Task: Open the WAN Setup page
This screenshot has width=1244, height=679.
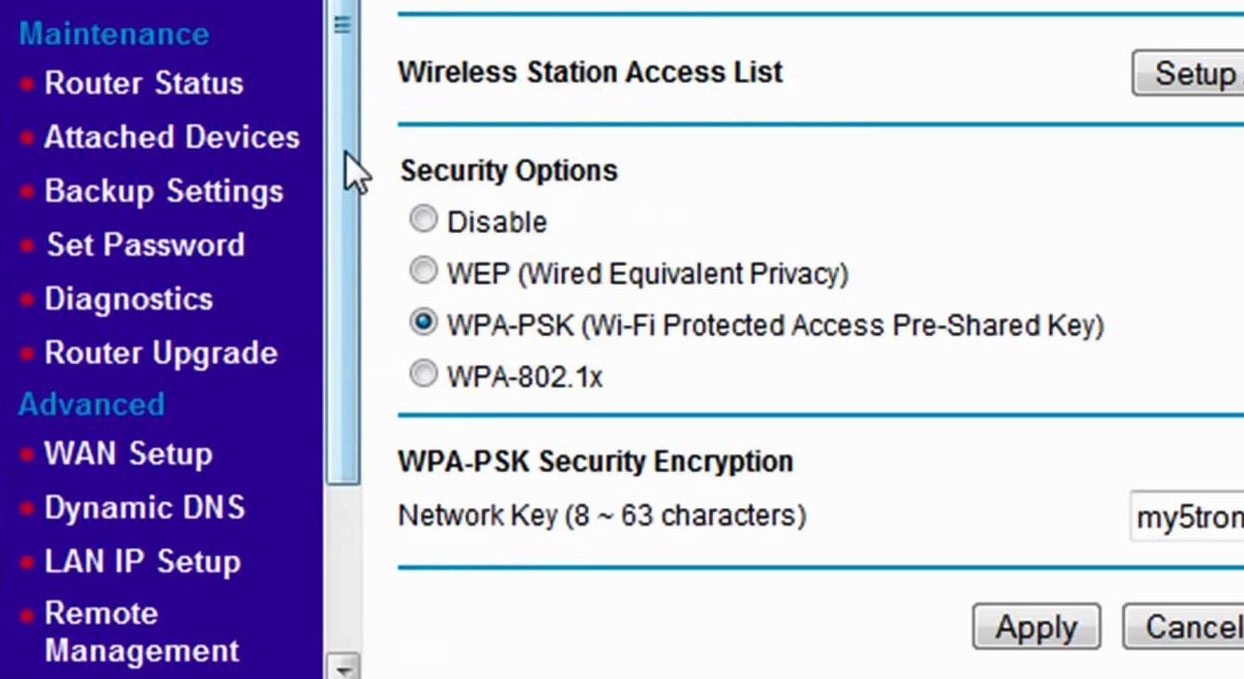Action: point(128,454)
